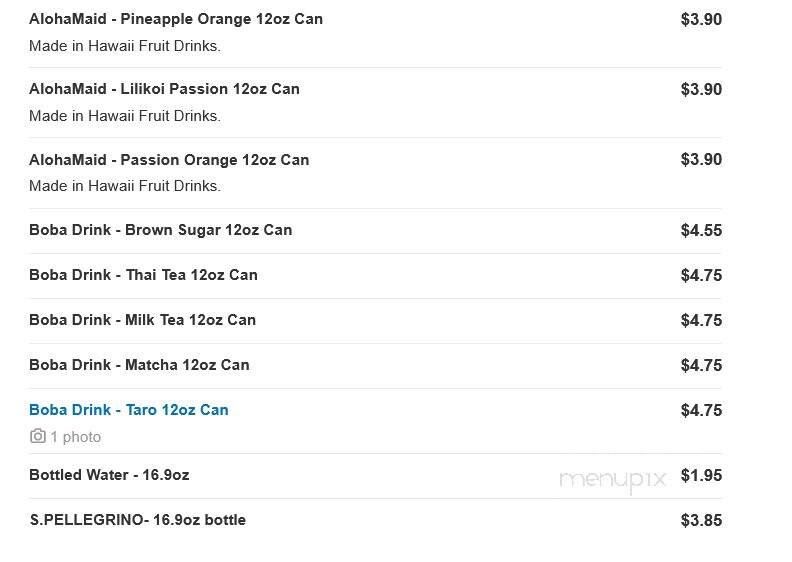Screen dimensions: 792x562
Task: Select S.PELLEGRINO 16.9oz bottle item
Action: pos(137,520)
